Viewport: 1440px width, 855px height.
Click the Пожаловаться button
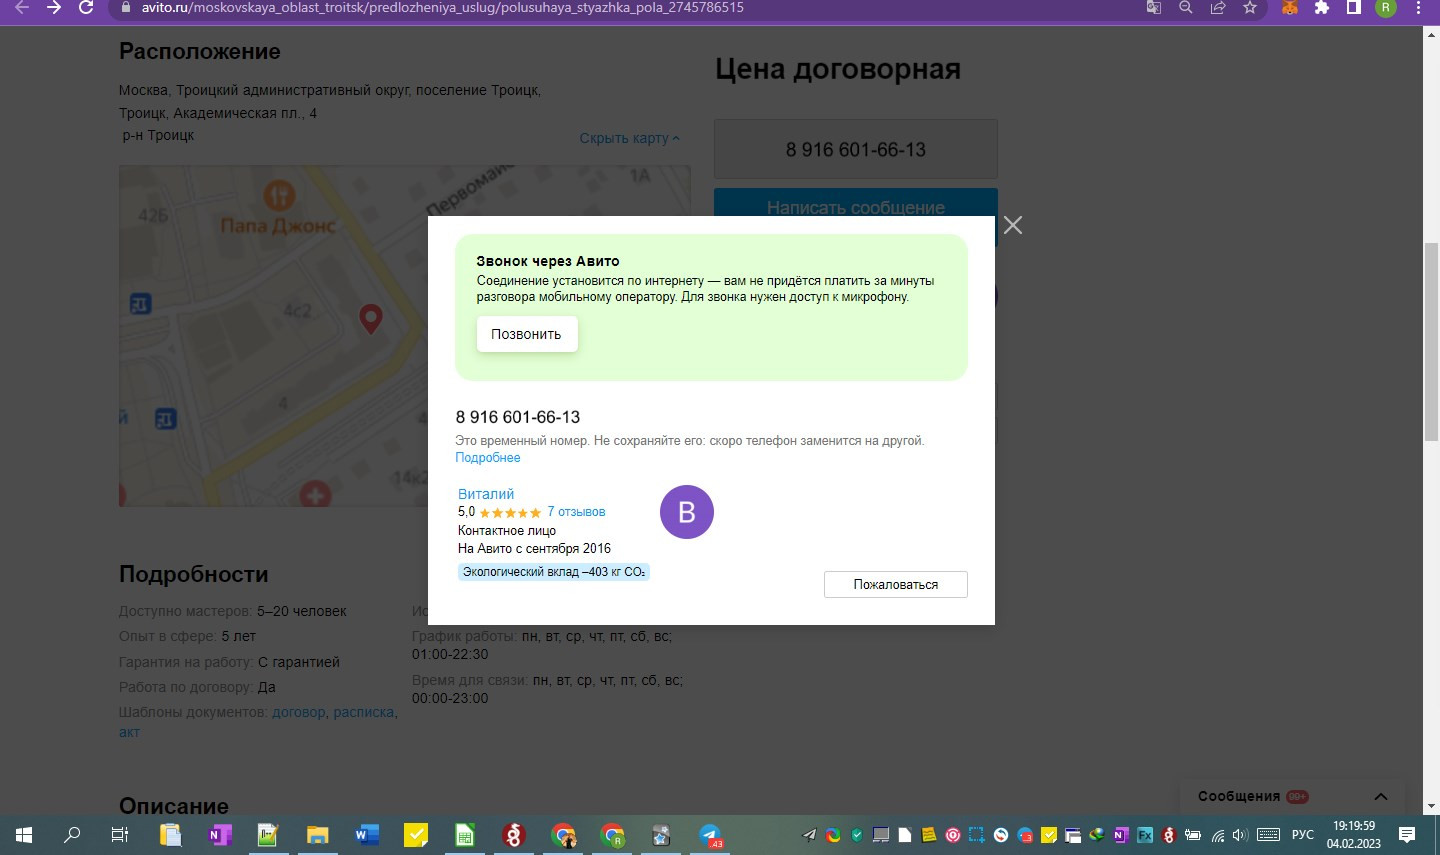click(896, 584)
